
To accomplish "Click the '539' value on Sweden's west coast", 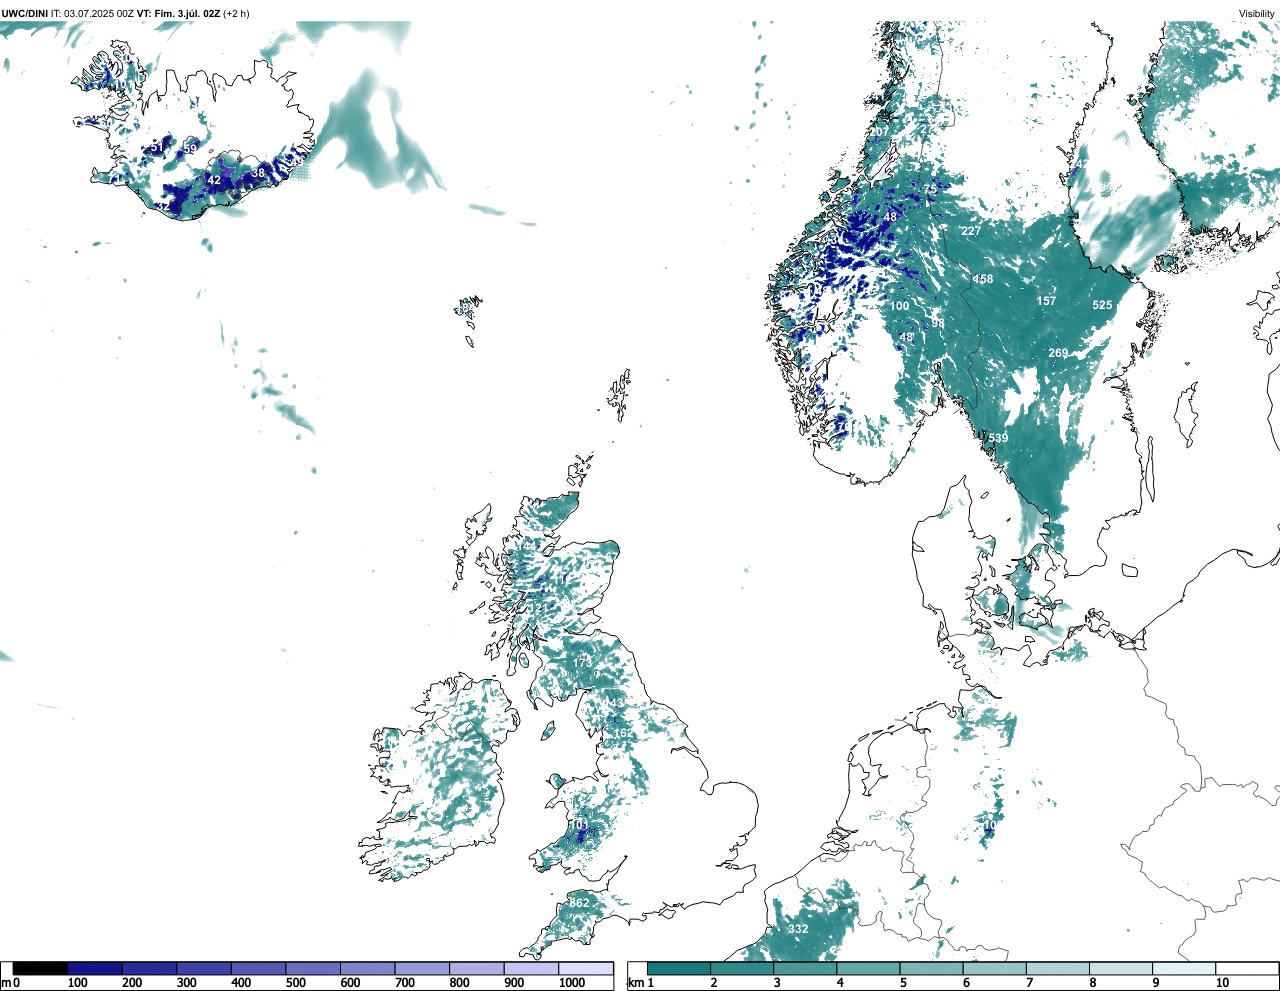I will pyautogui.click(x=998, y=438).
